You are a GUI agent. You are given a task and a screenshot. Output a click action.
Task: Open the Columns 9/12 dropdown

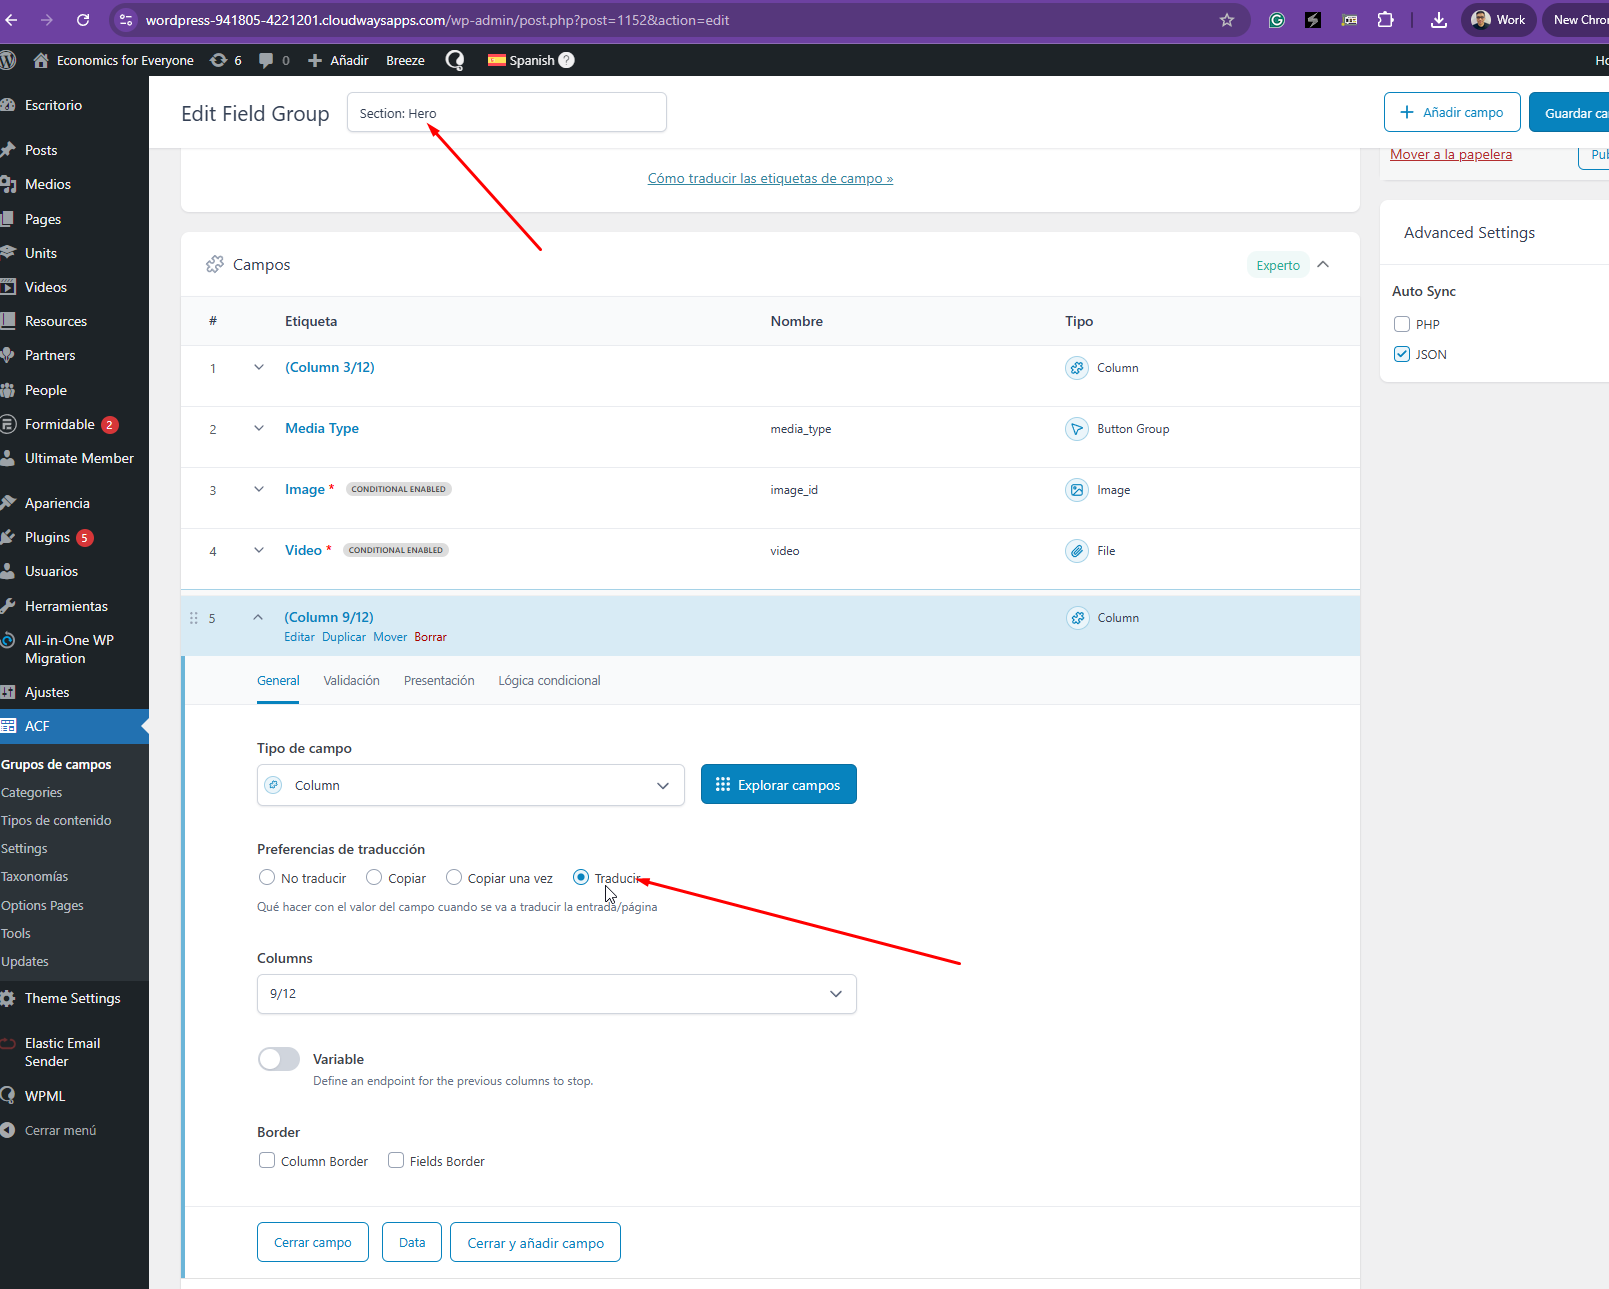coord(556,994)
